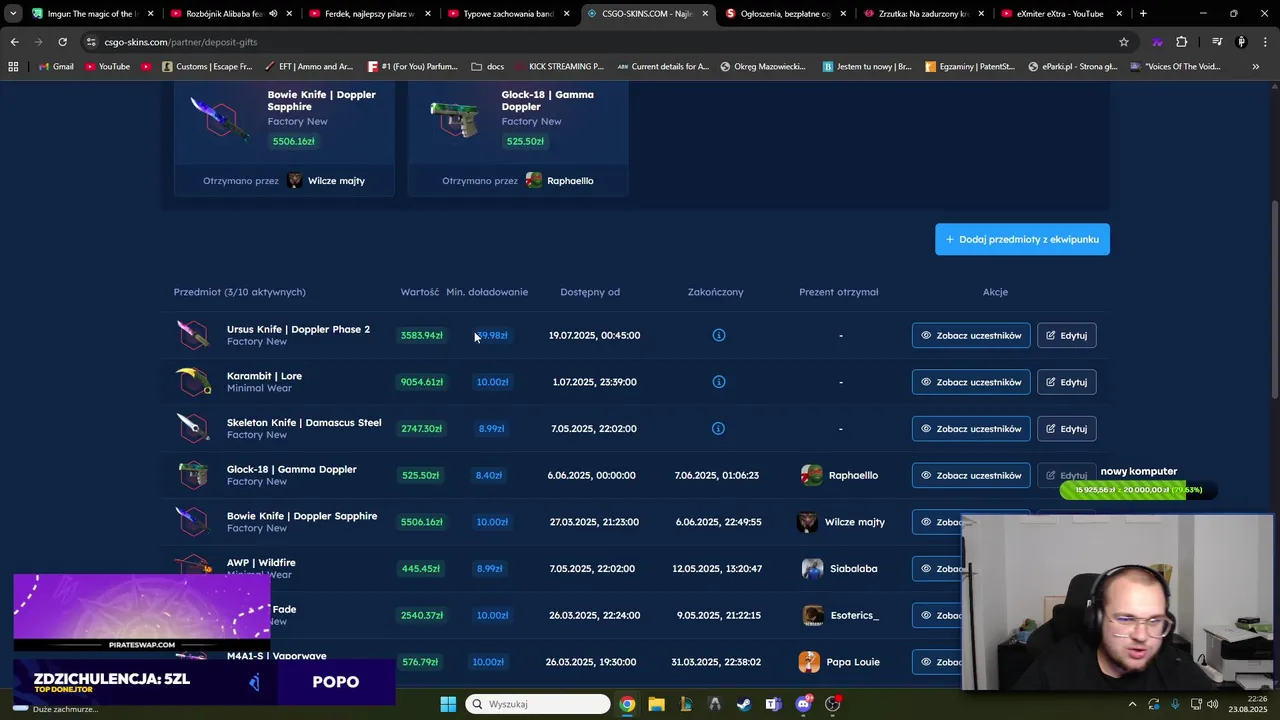The height and width of the screenshot is (720, 1280).
Task: Reload the current page
Action: point(62,42)
